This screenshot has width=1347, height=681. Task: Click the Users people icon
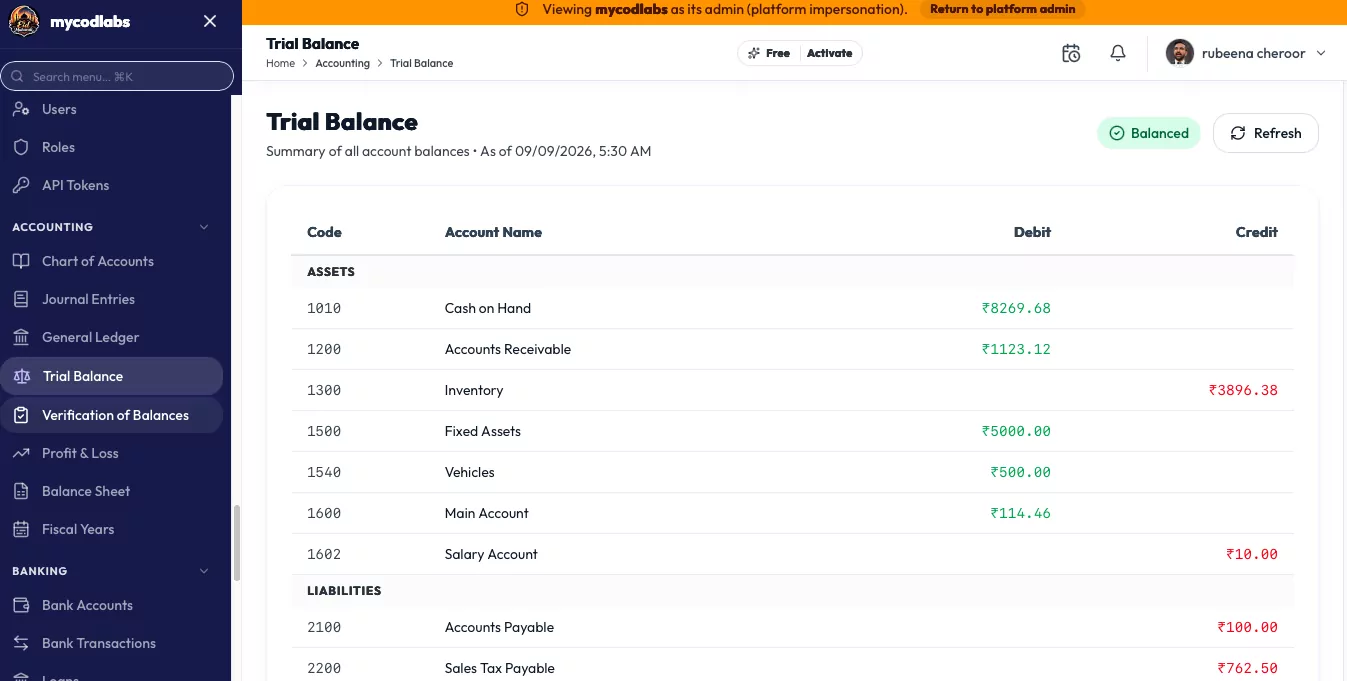(21, 109)
